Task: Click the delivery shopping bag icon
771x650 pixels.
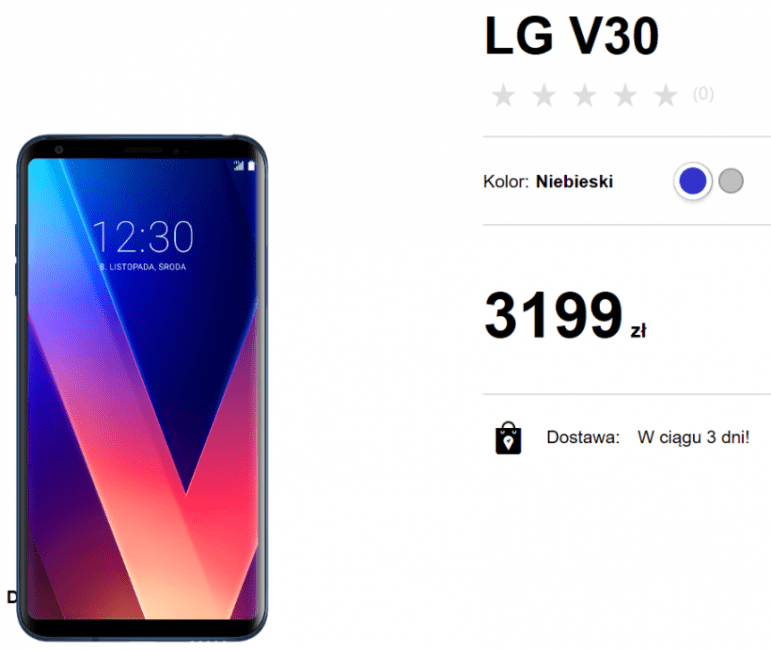Action: click(508, 438)
